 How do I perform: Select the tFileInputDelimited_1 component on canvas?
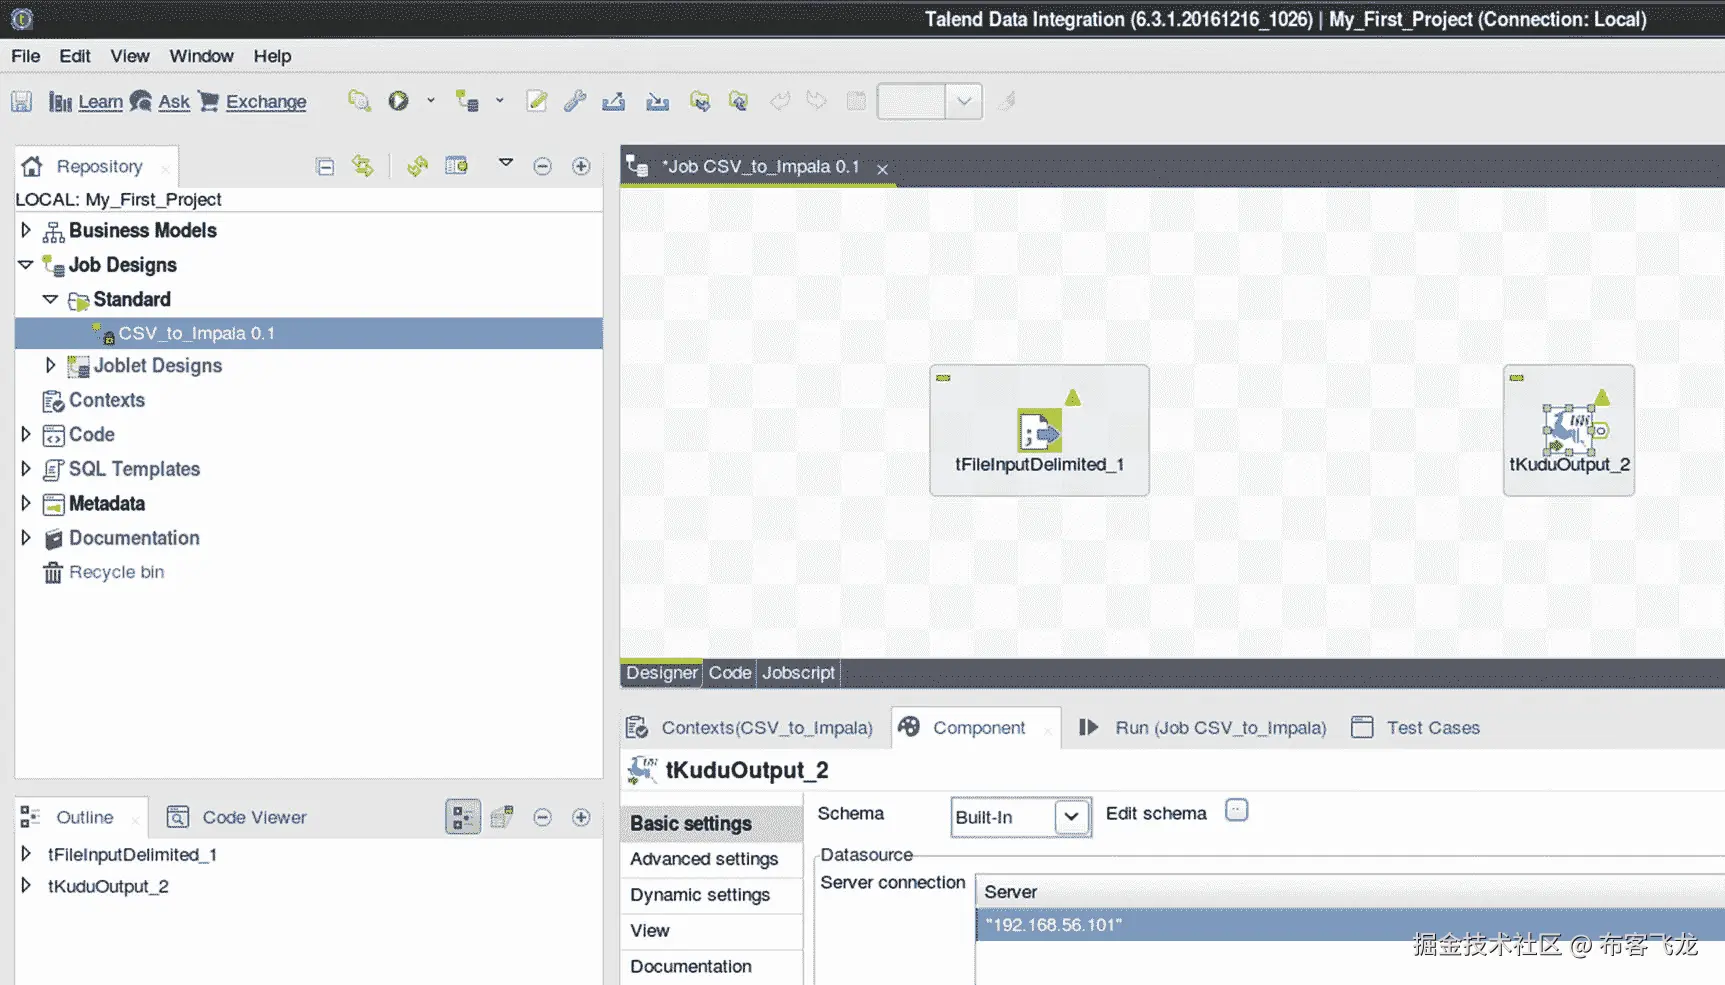coord(1039,431)
